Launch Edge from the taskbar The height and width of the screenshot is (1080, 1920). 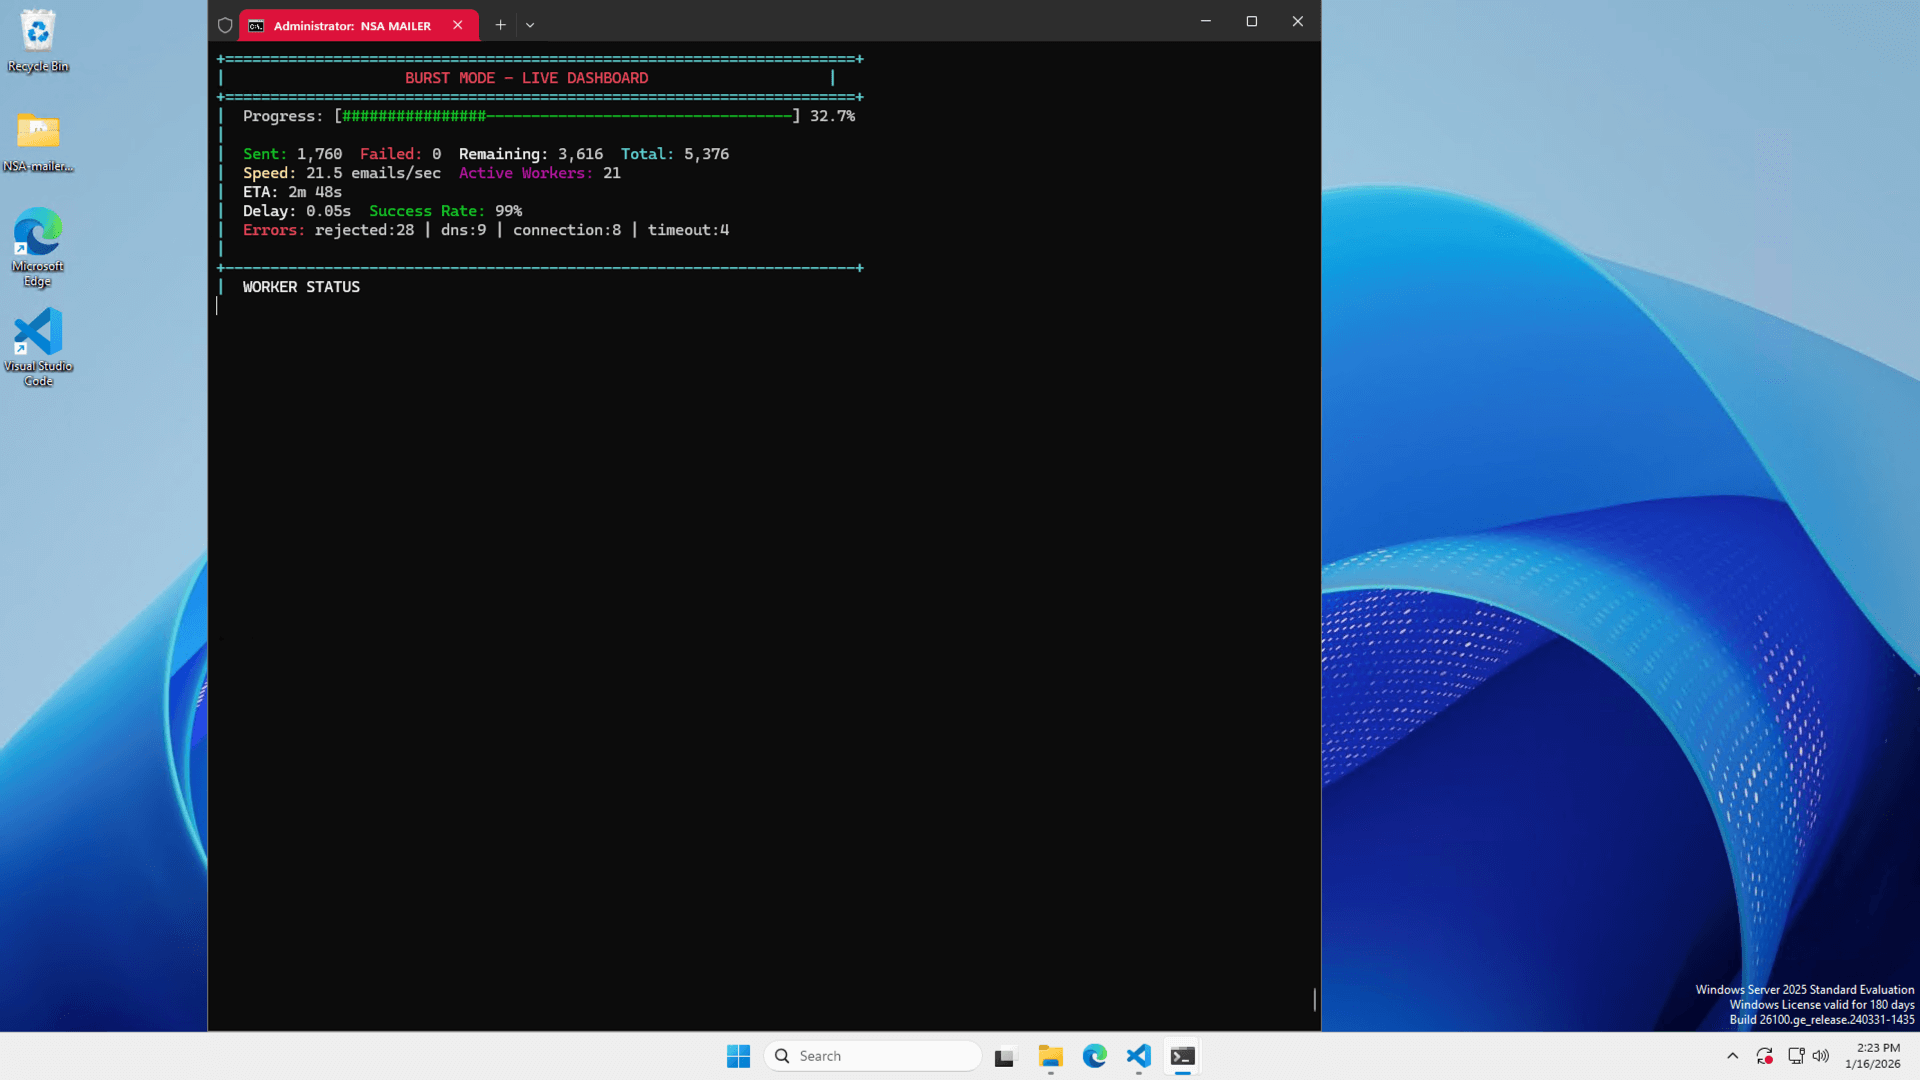click(1095, 1056)
